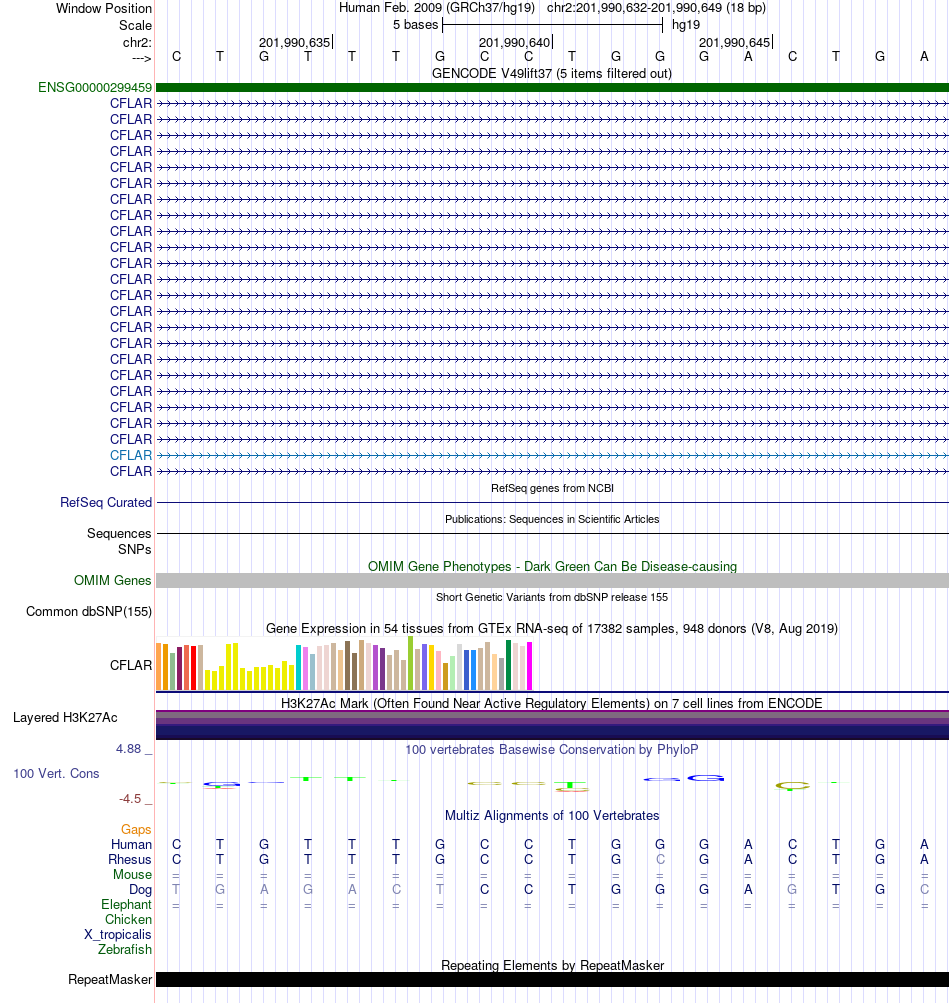The height and width of the screenshot is (1003, 950).
Task: Click the RepeatMasker track label
Action: click(x=110, y=980)
